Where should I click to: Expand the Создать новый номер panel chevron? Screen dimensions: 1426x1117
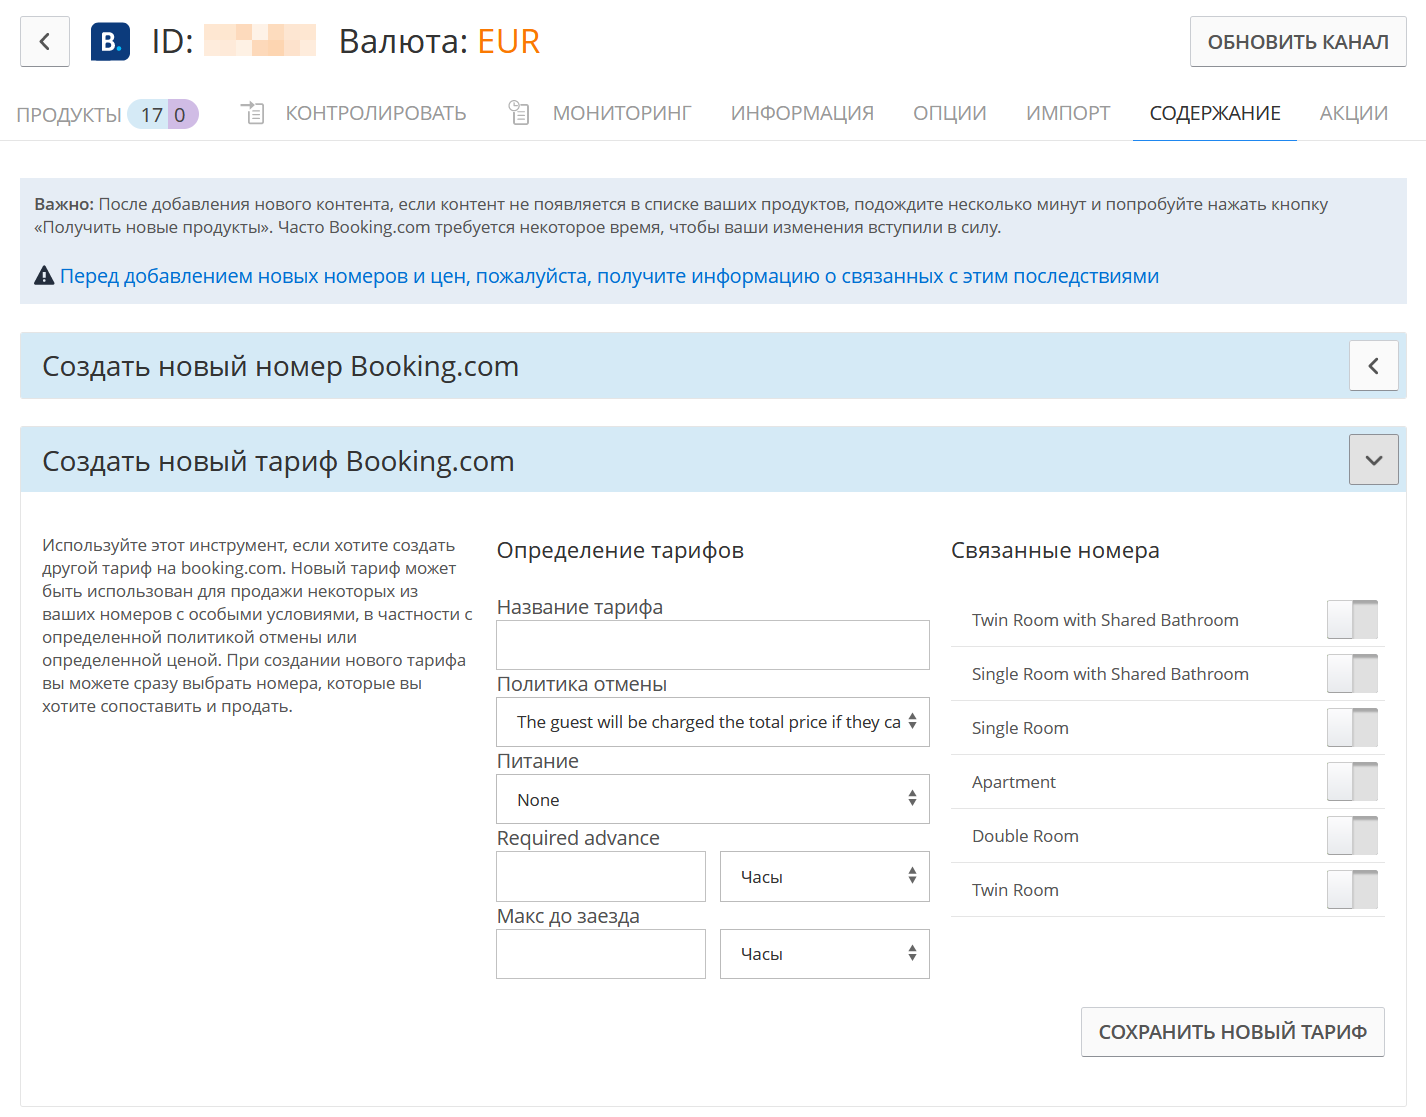(x=1374, y=366)
